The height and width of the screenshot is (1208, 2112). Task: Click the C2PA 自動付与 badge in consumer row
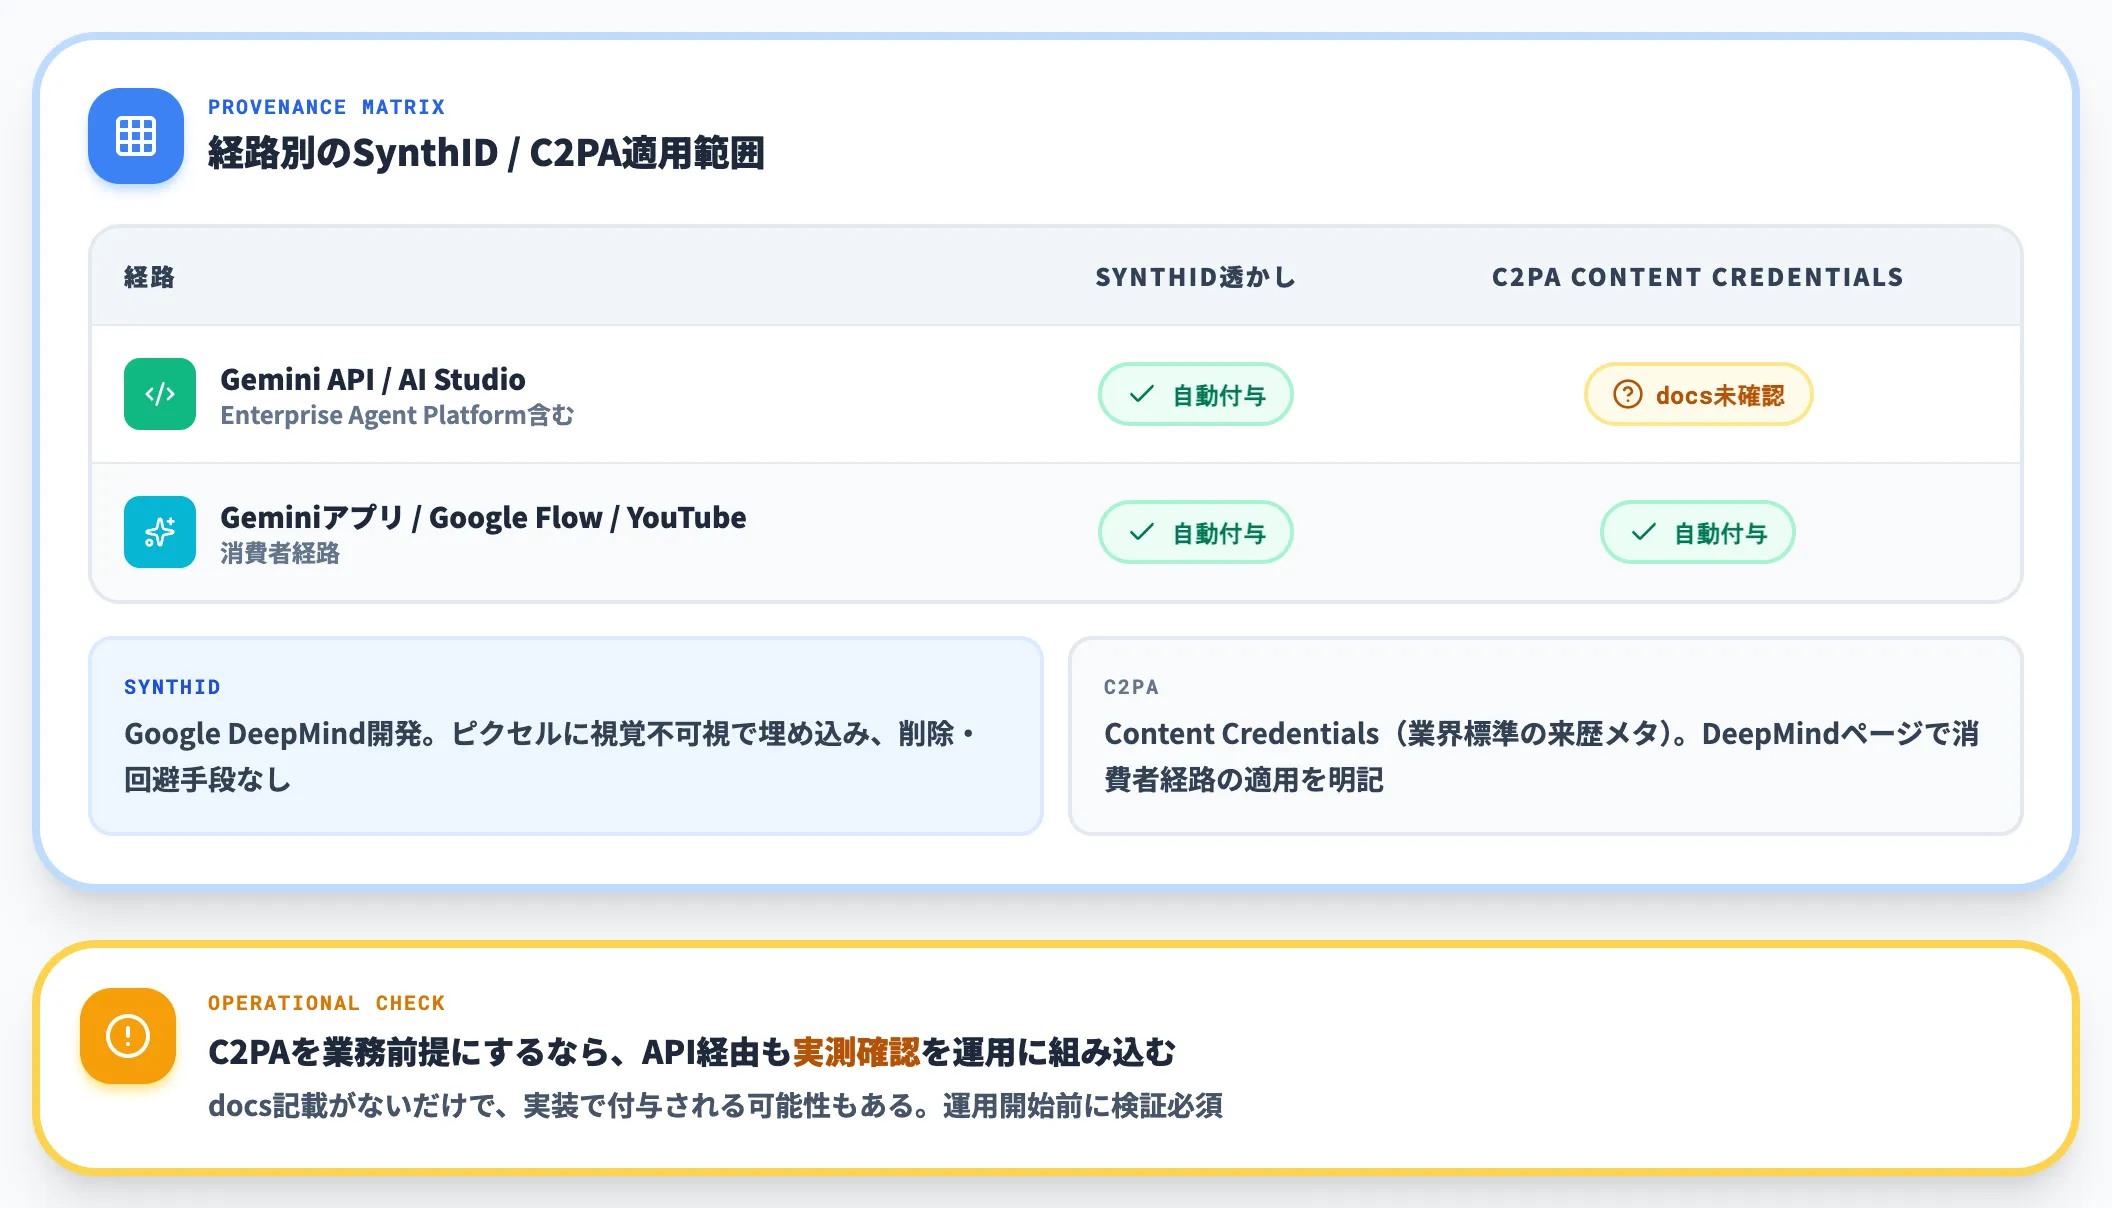(1698, 532)
